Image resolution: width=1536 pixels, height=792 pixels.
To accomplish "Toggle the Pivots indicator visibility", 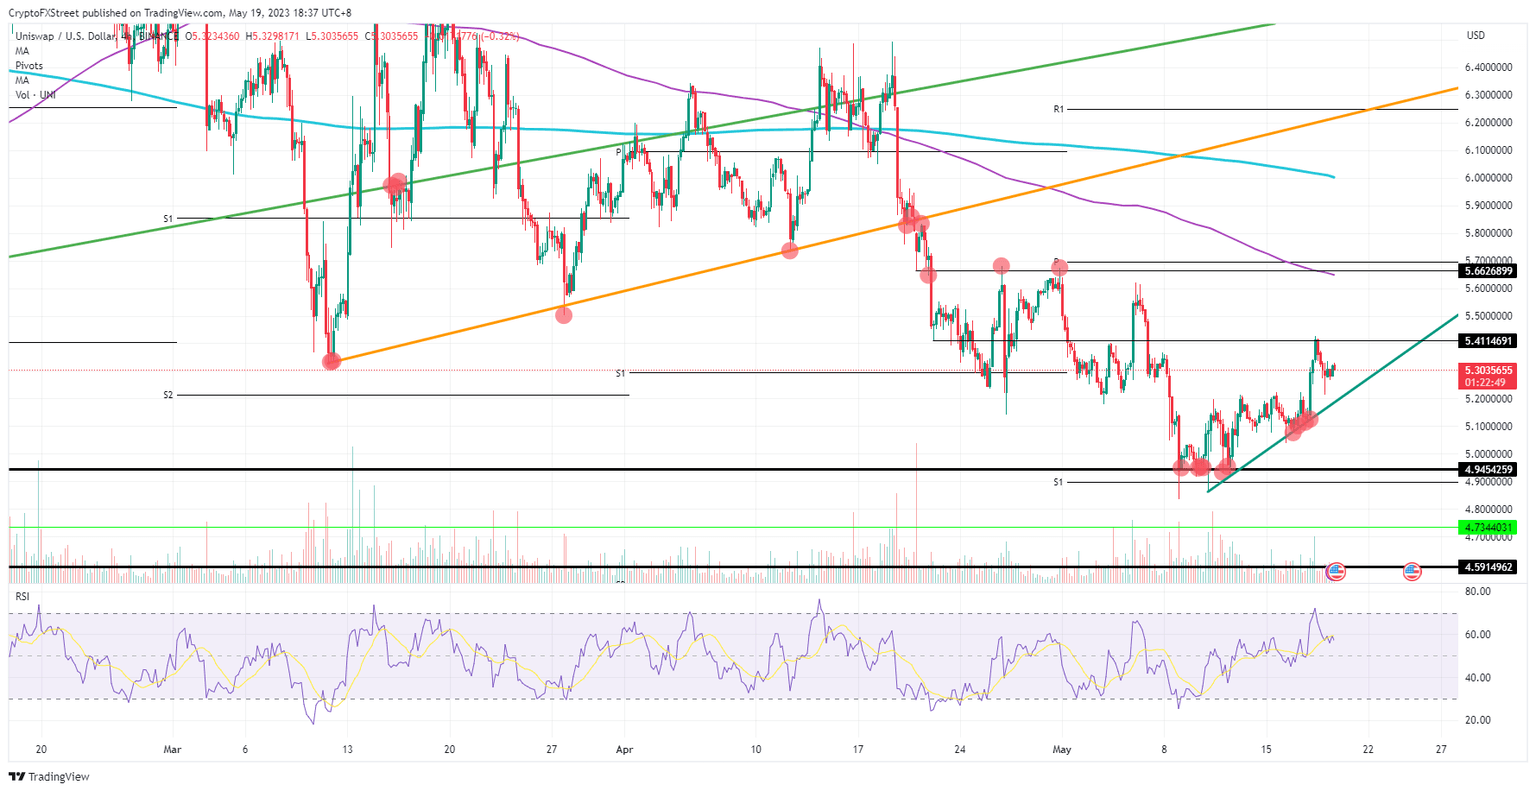I will point(28,65).
